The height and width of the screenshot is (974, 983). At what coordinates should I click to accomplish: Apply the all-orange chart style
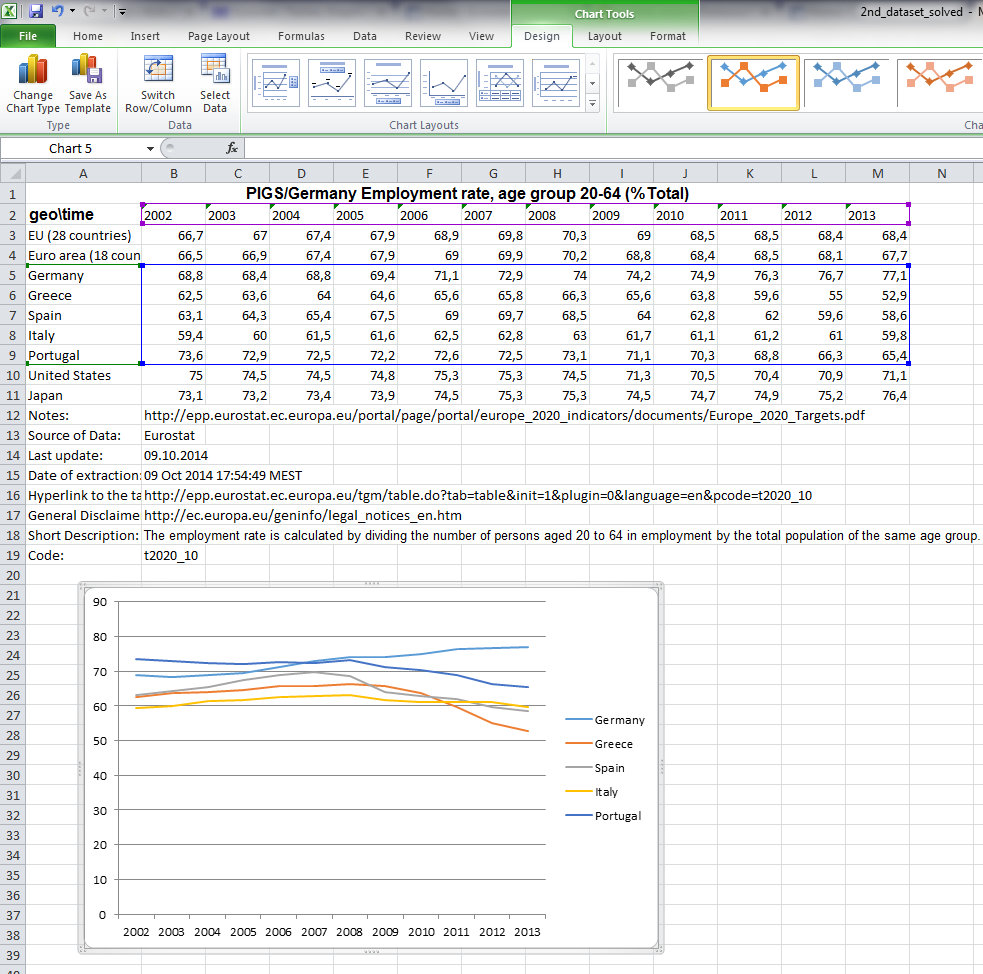pos(940,83)
